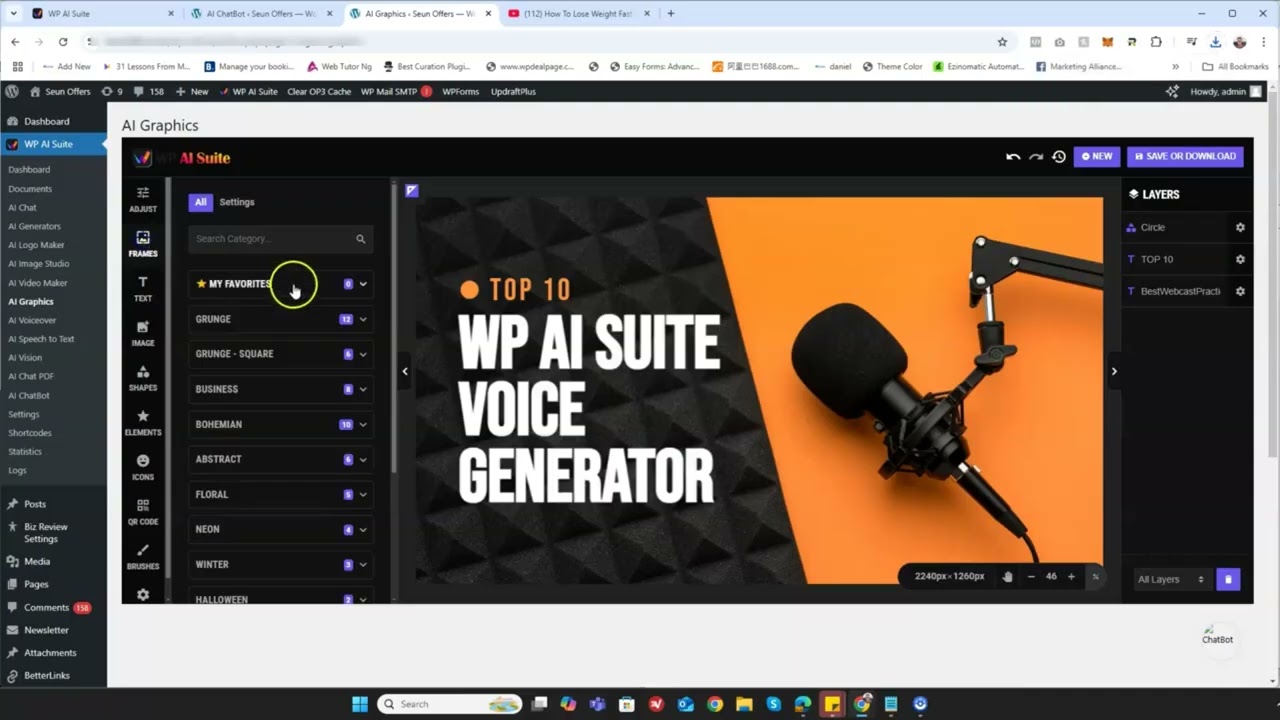1280x720 pixels.
Task: Select the Frames tool
Action: point(143,243)
